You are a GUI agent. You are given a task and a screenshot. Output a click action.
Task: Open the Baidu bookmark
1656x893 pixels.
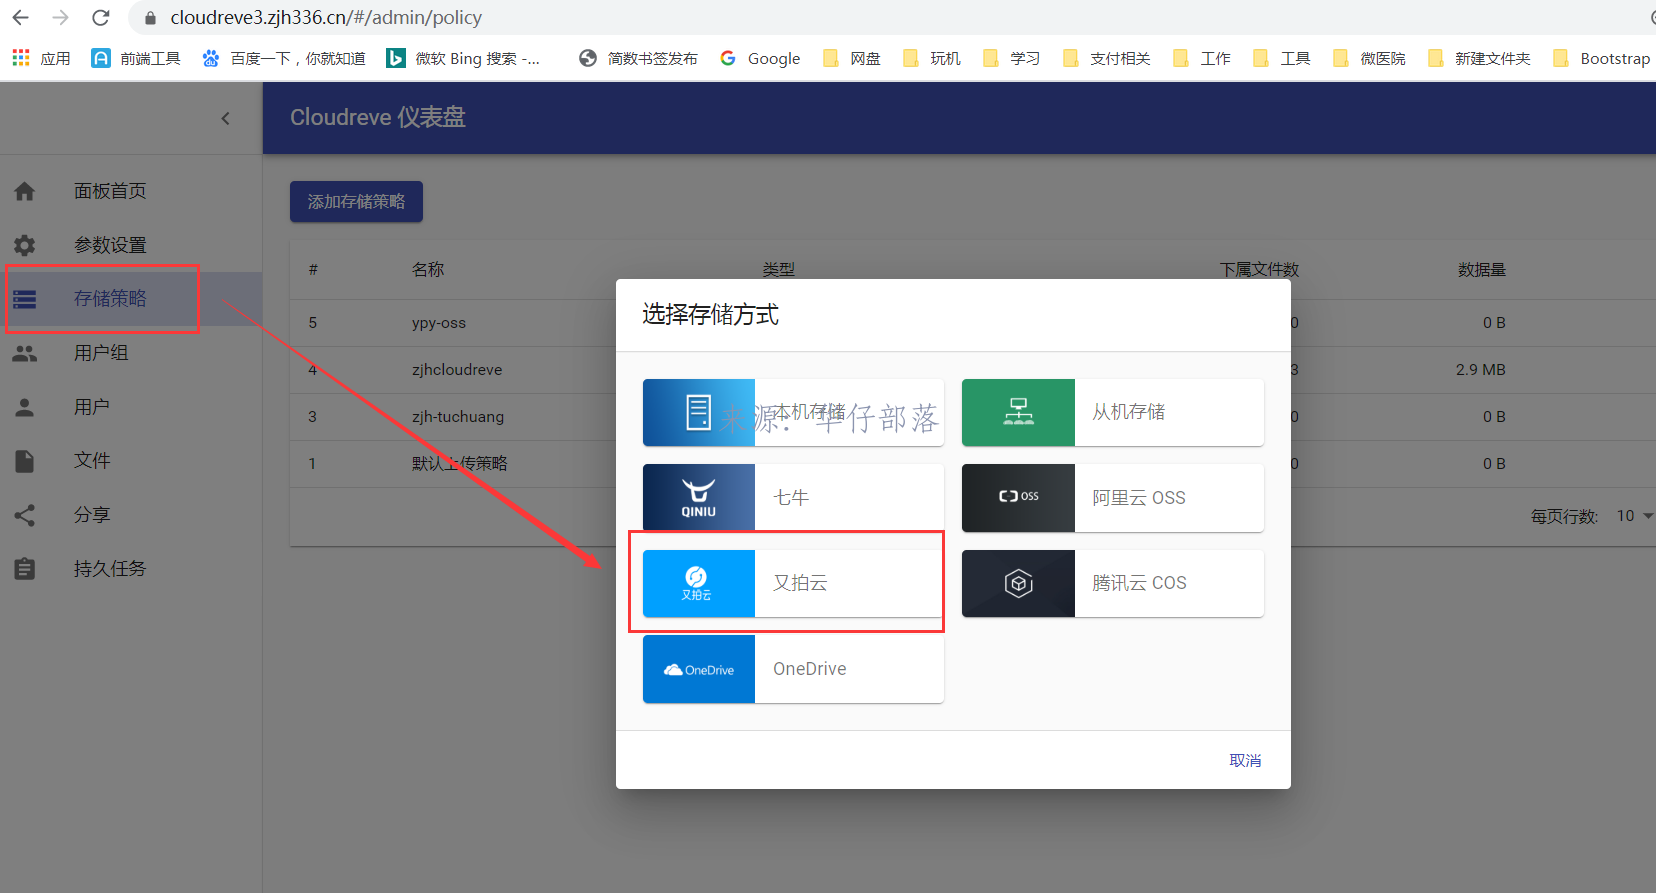click(283, 59)
